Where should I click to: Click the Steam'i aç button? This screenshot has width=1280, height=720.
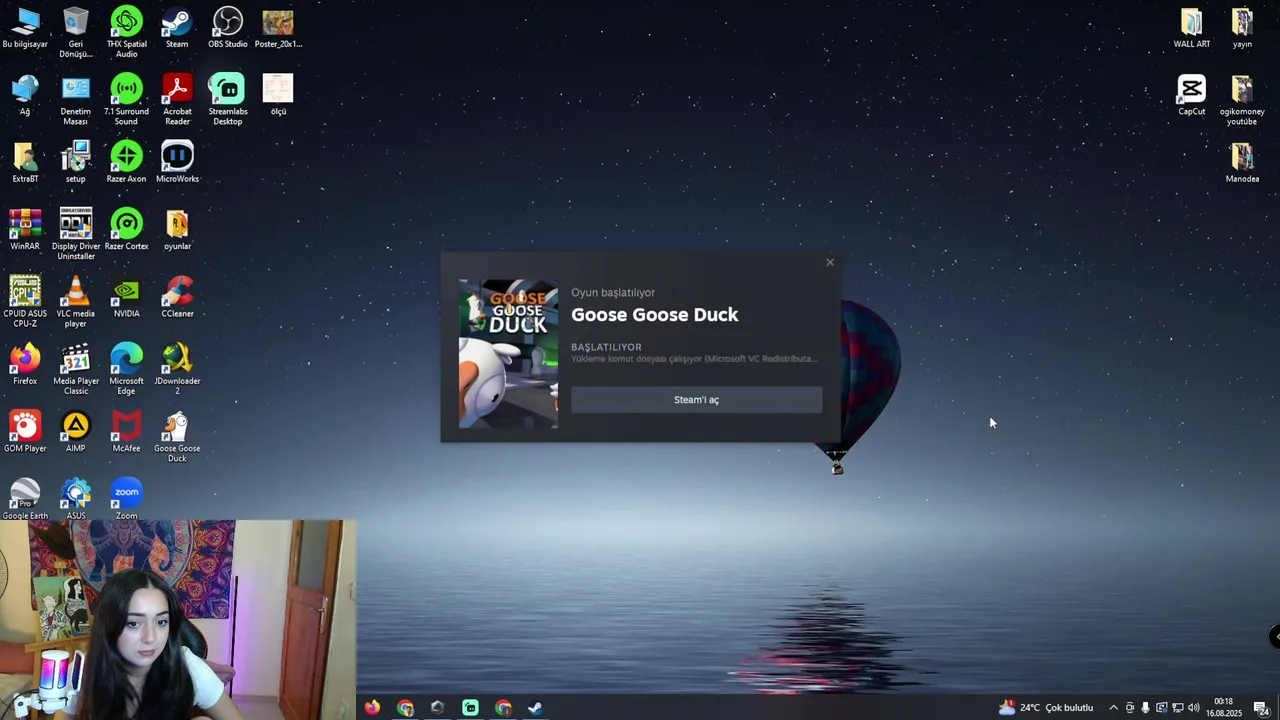pyautogui.click(x=696, y=400)
